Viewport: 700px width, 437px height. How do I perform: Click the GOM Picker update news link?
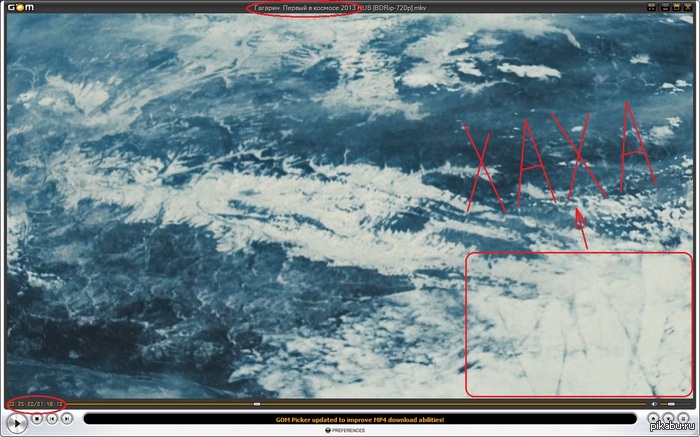359,419
